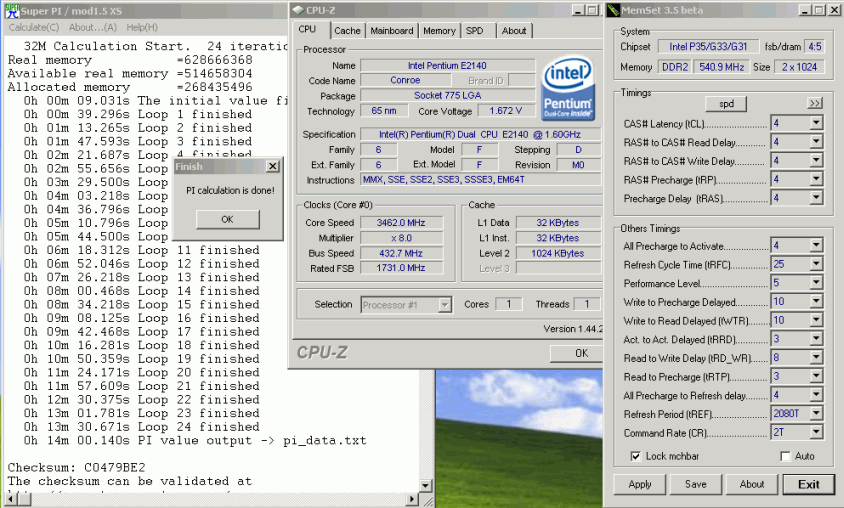Click OK in the Finish dialog
The width and height of the screenshot is (844, 508).
tap(228, 220)
